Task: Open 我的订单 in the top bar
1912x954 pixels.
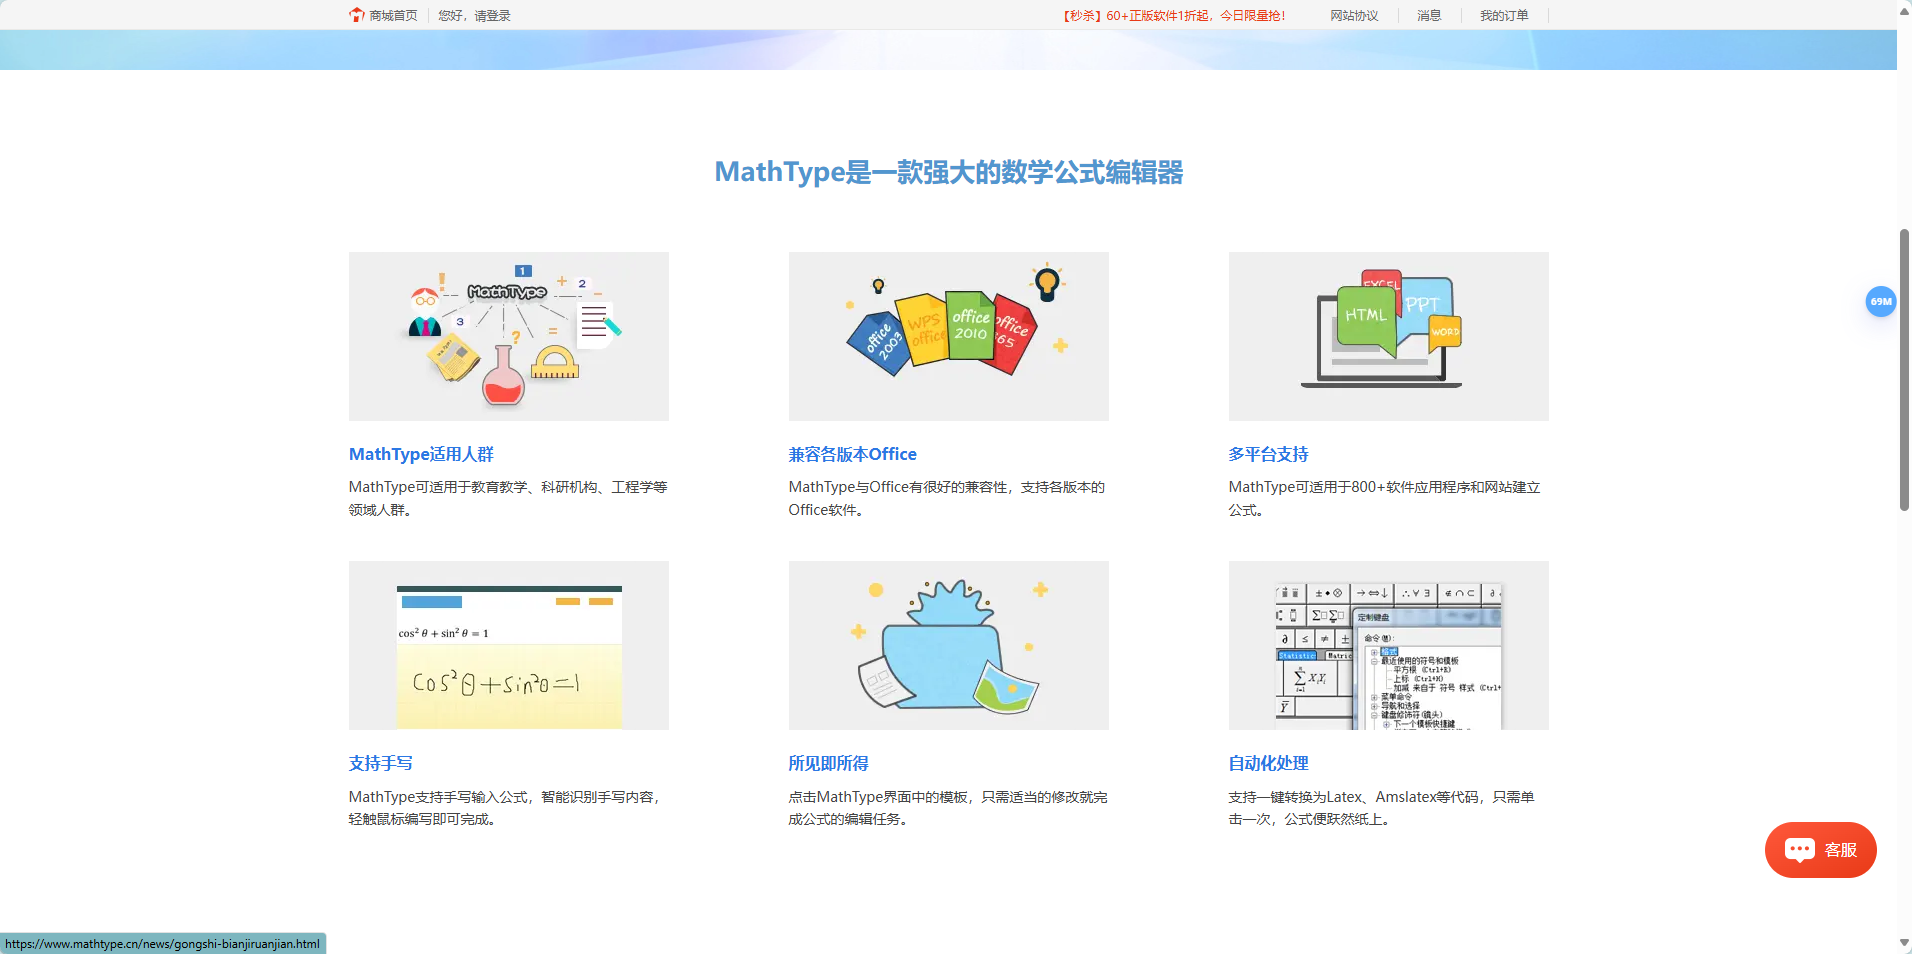Action: 1504,15
